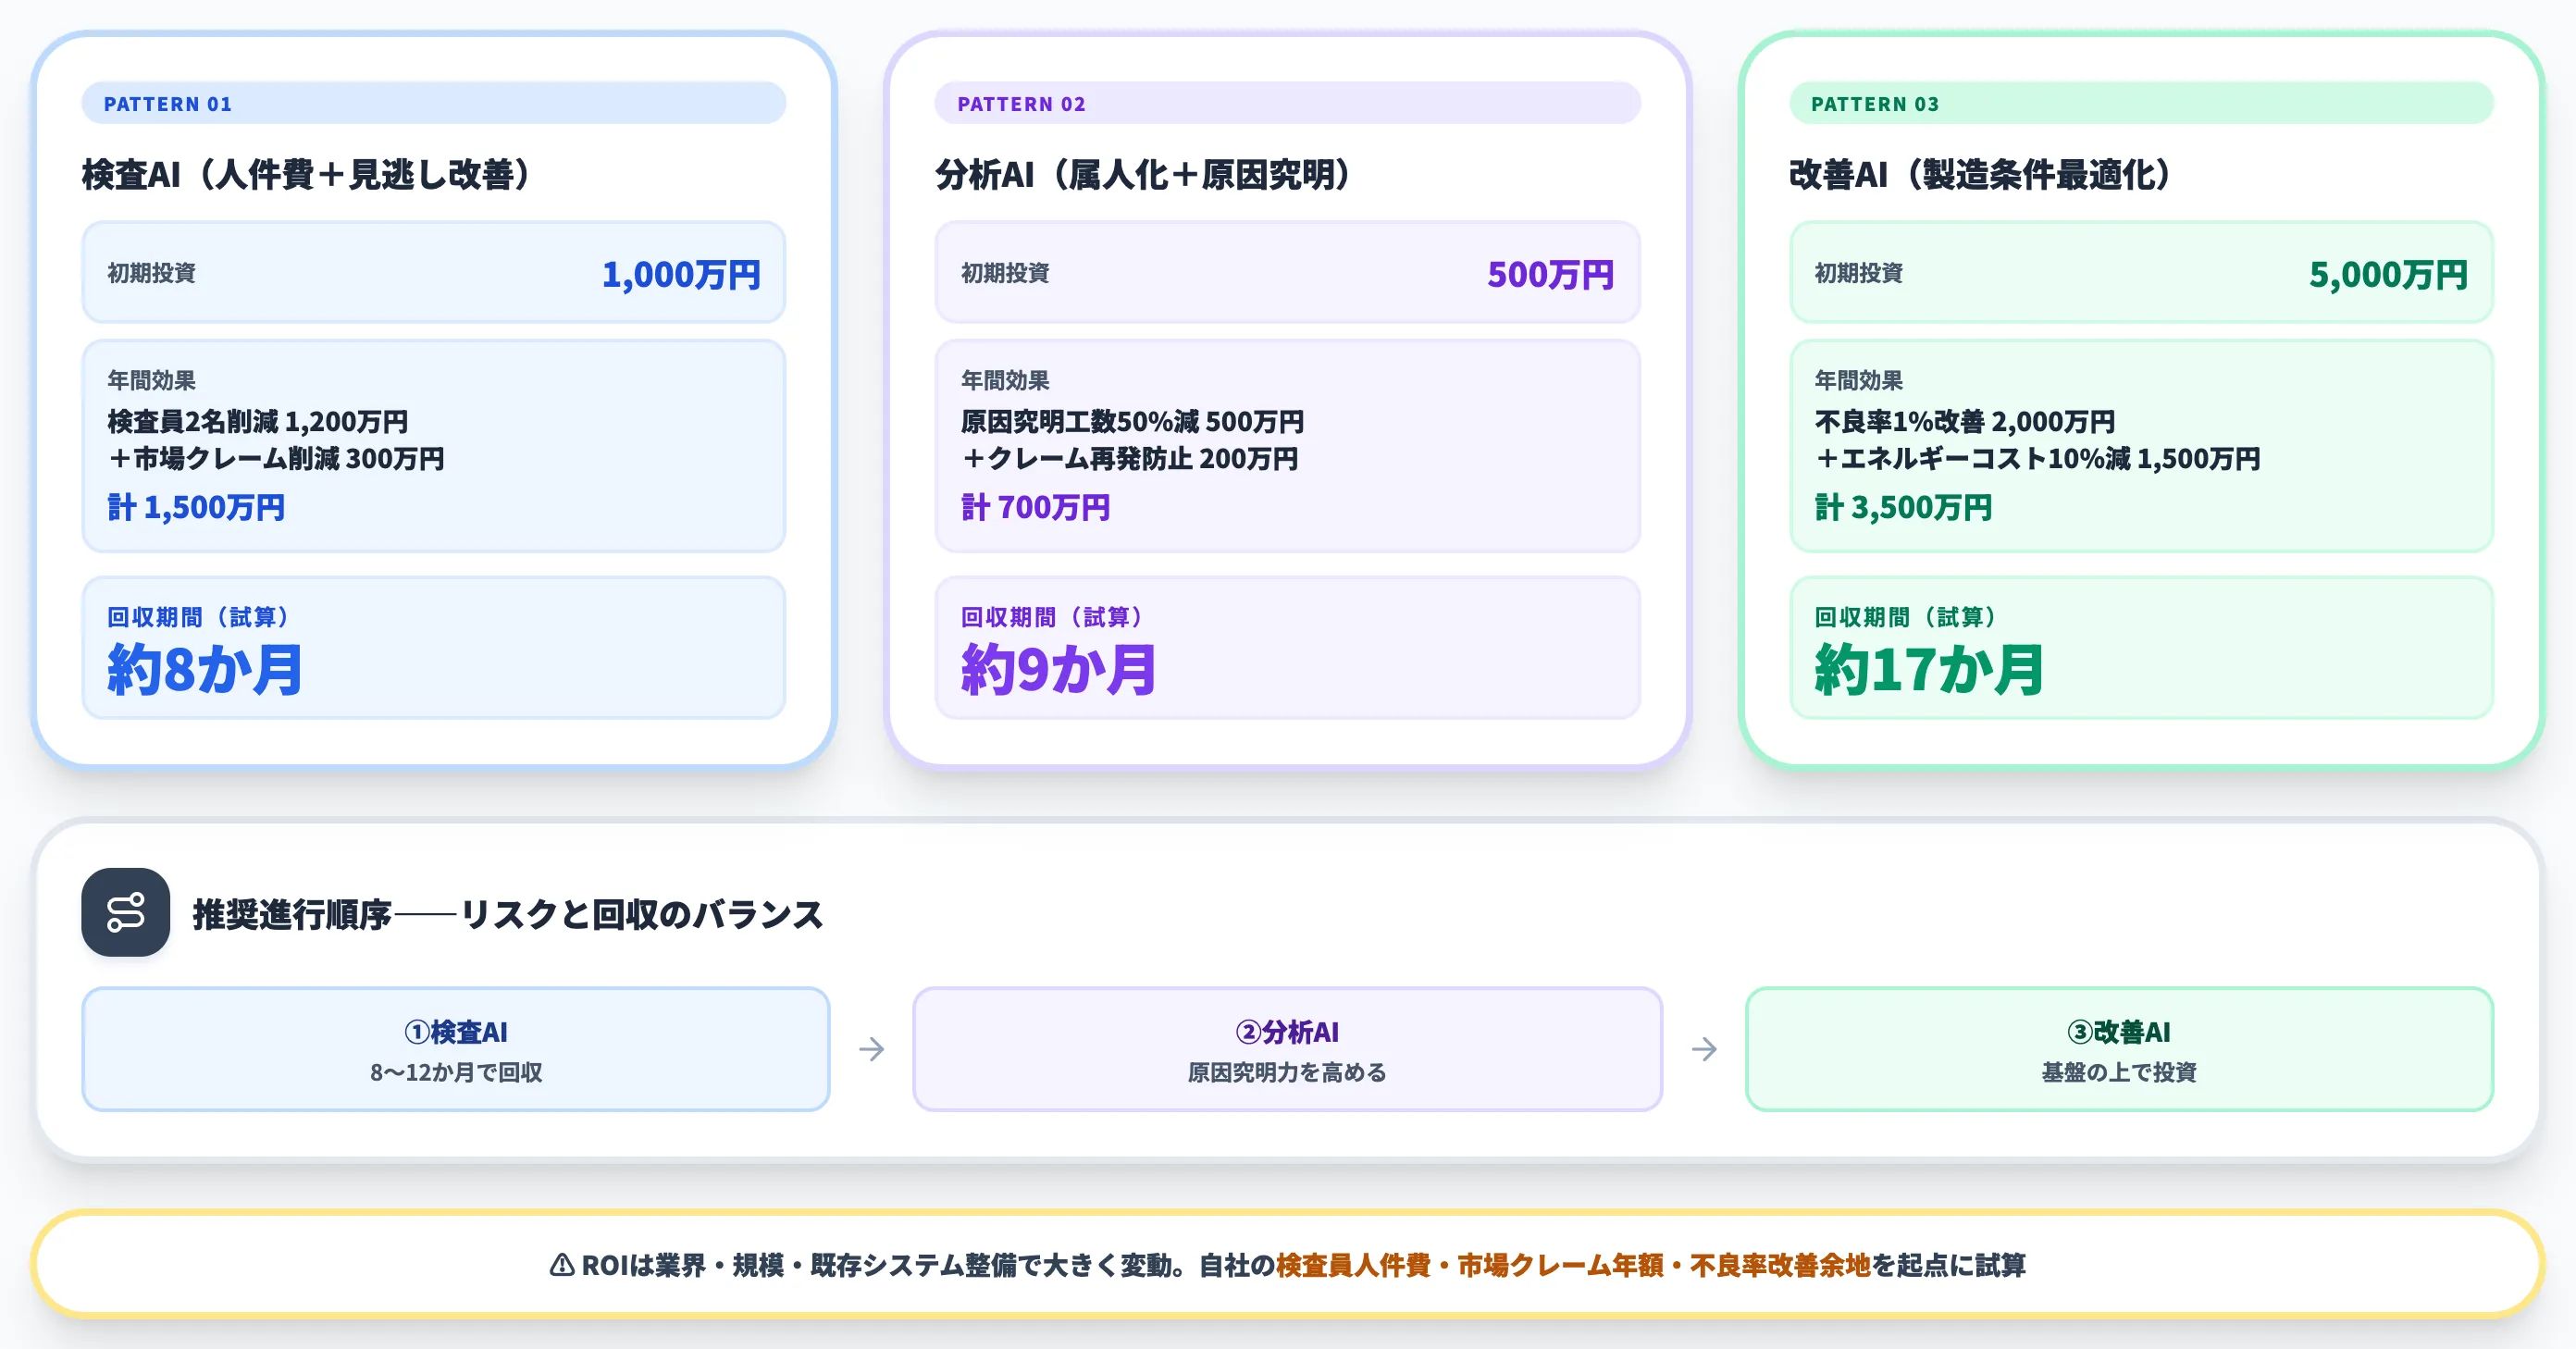Select the ①検査AI step card

(x=456, y=1049)
